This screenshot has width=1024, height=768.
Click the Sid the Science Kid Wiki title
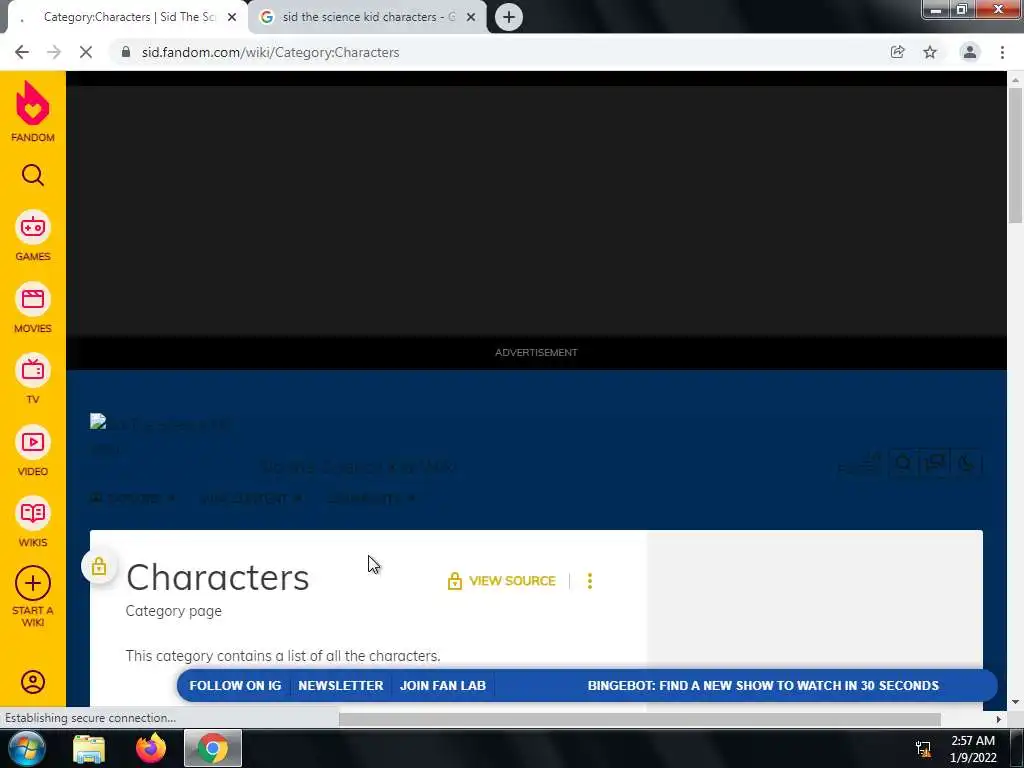pyautogui.click(x=359, y=467)
